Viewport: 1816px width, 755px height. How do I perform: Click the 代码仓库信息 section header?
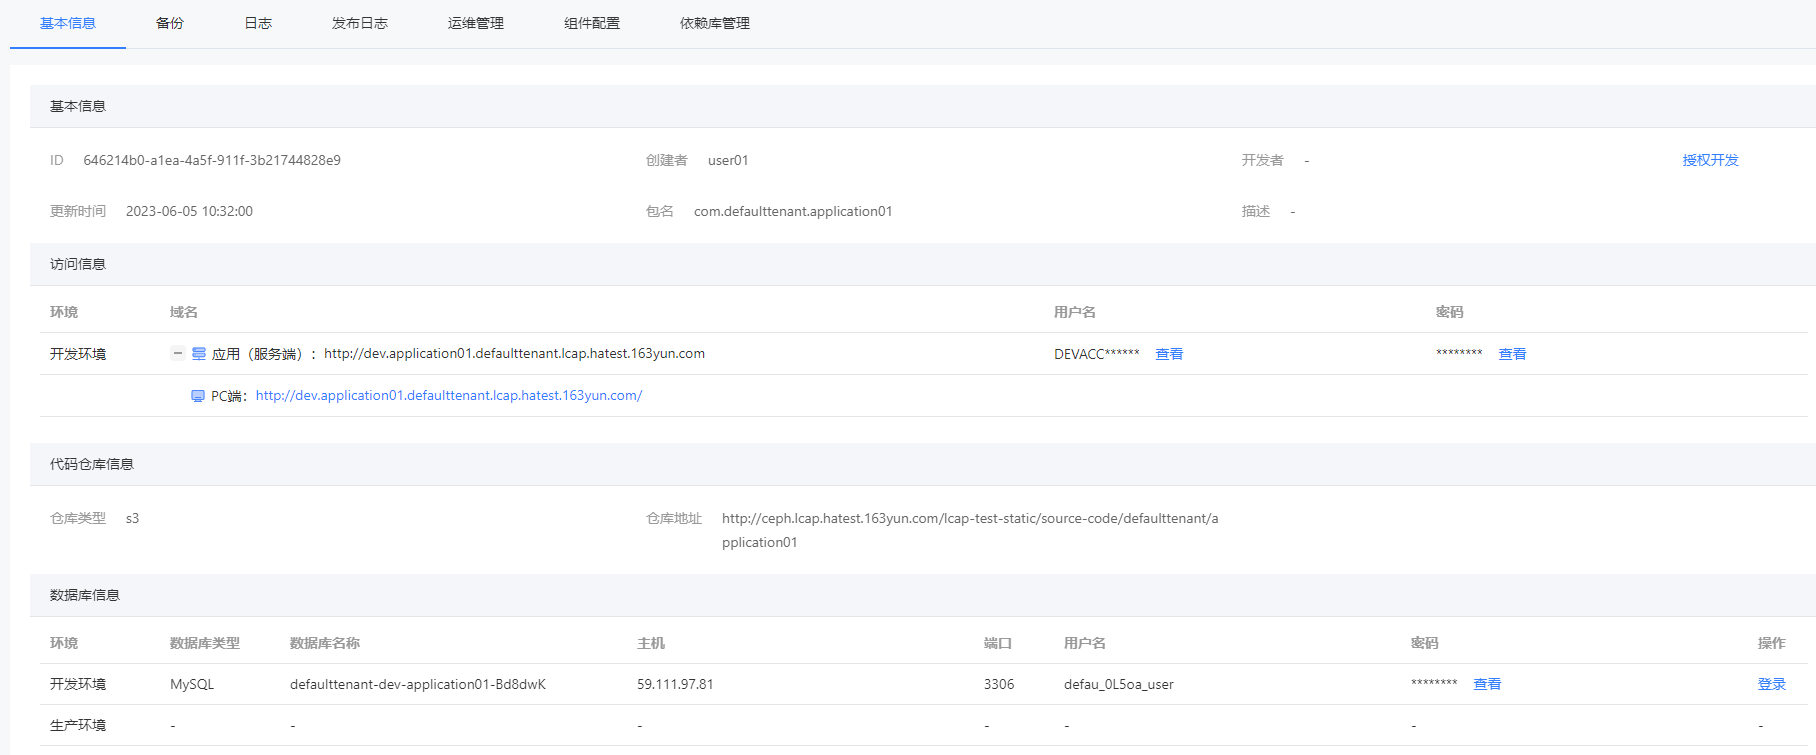(x=92, y=464)
